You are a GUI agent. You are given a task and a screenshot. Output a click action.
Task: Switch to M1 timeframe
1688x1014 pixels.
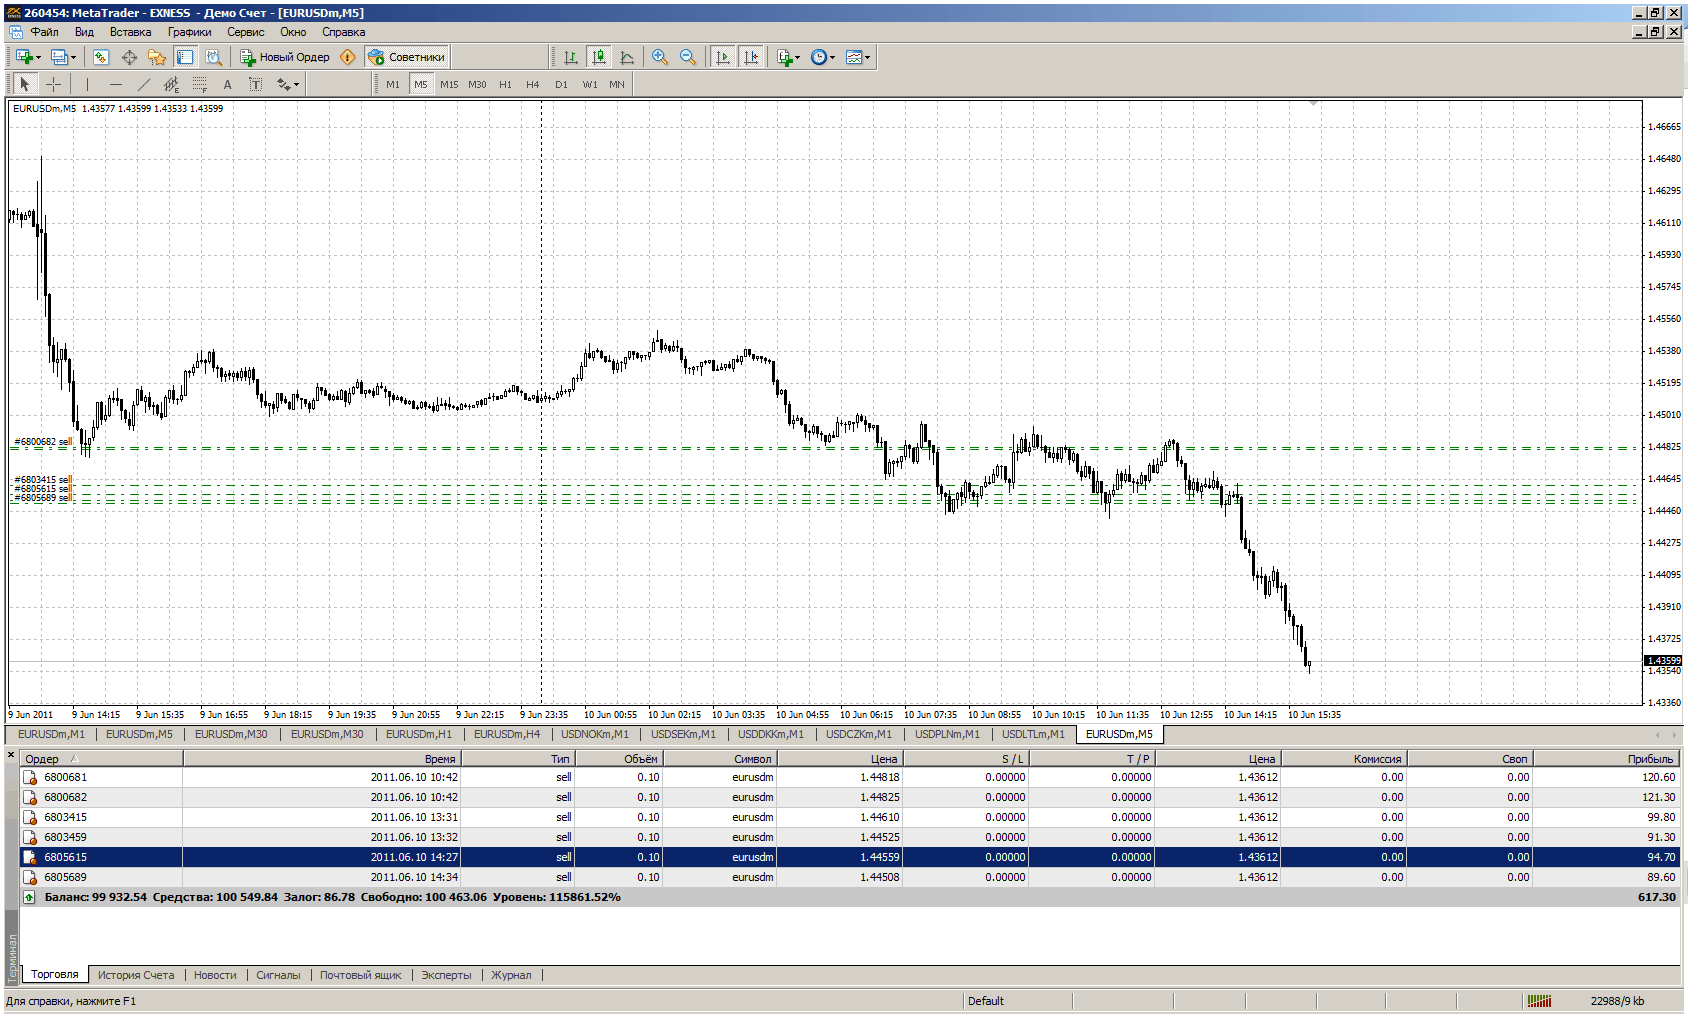point(393,84)
